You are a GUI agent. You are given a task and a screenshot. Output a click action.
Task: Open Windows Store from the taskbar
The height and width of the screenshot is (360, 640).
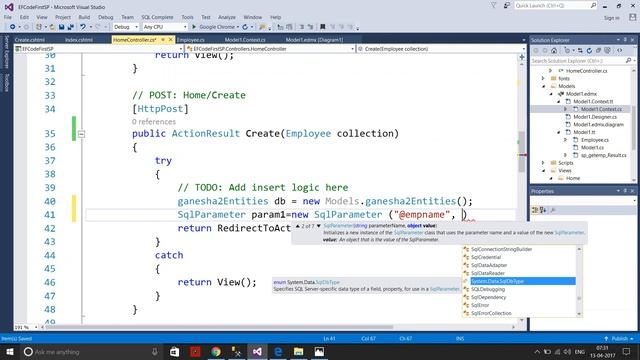point(174,351)
